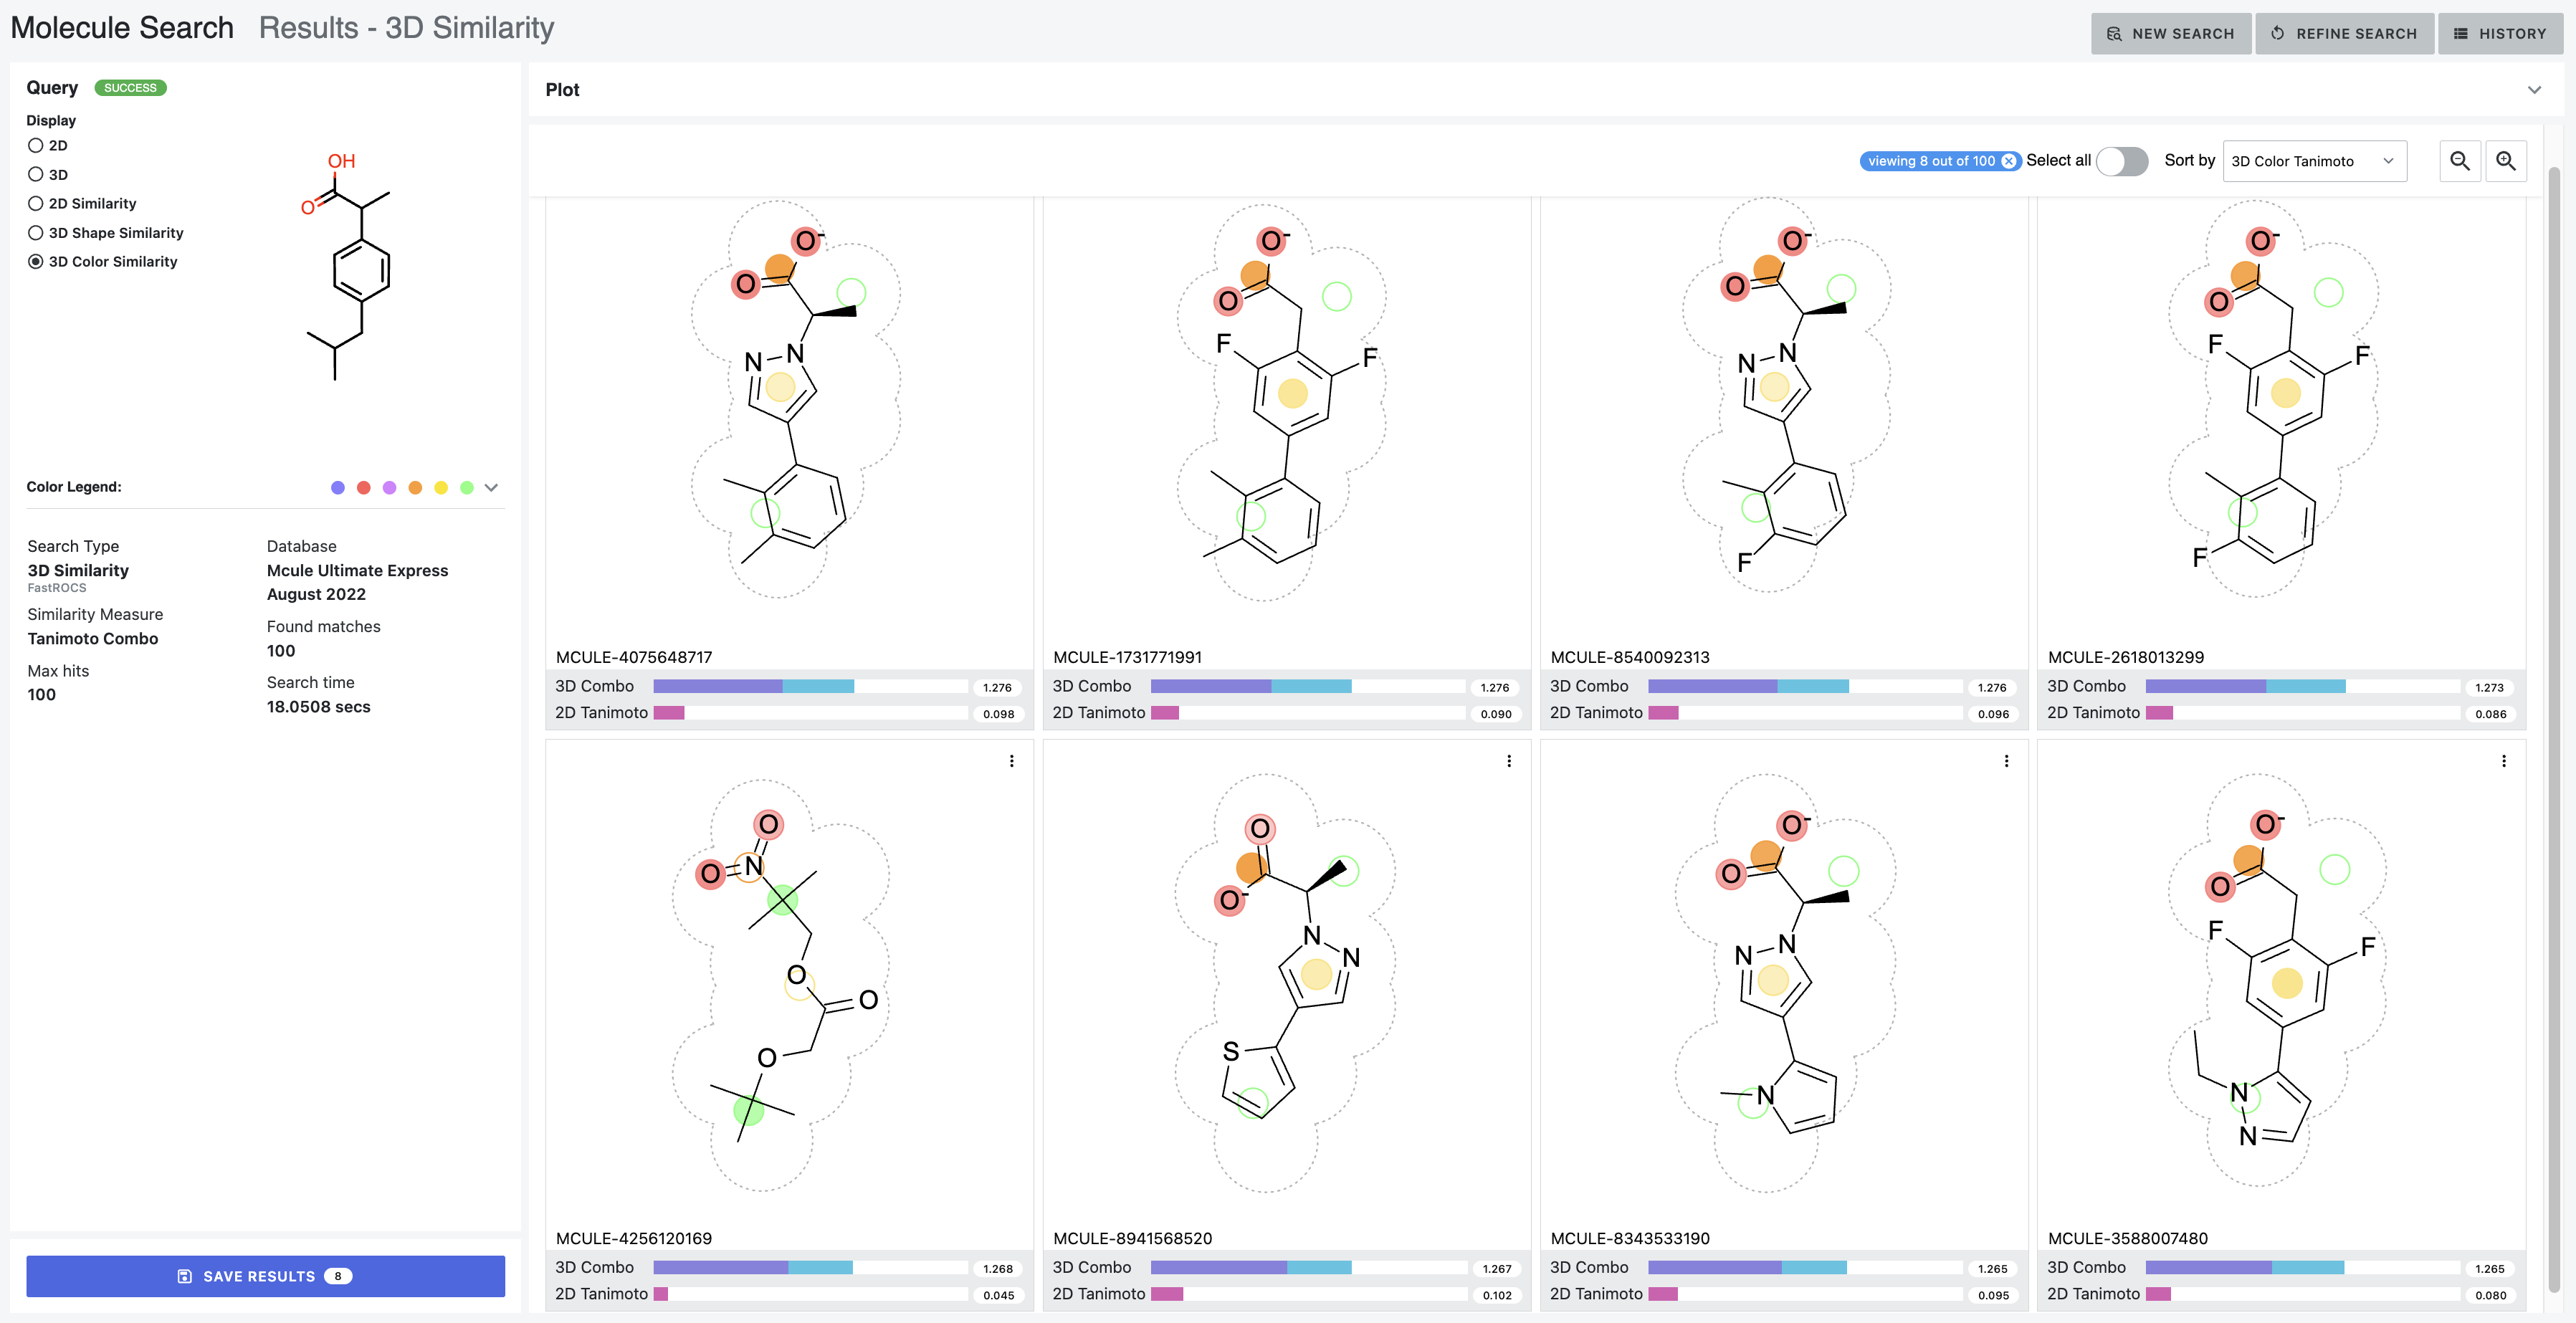Collapse the Plot section

2535,89
